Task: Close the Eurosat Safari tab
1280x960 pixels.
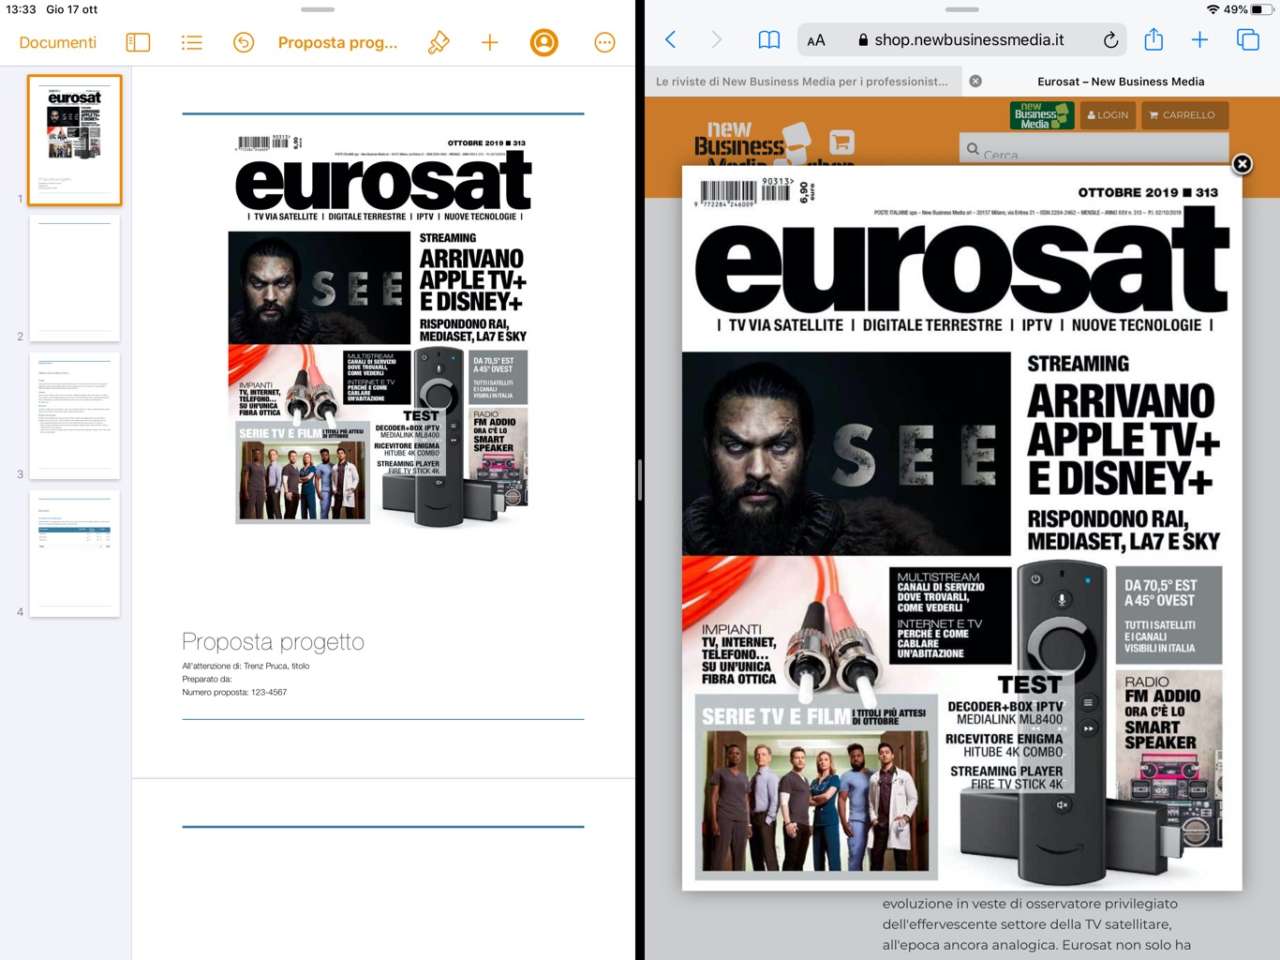Action: point(976,81)
